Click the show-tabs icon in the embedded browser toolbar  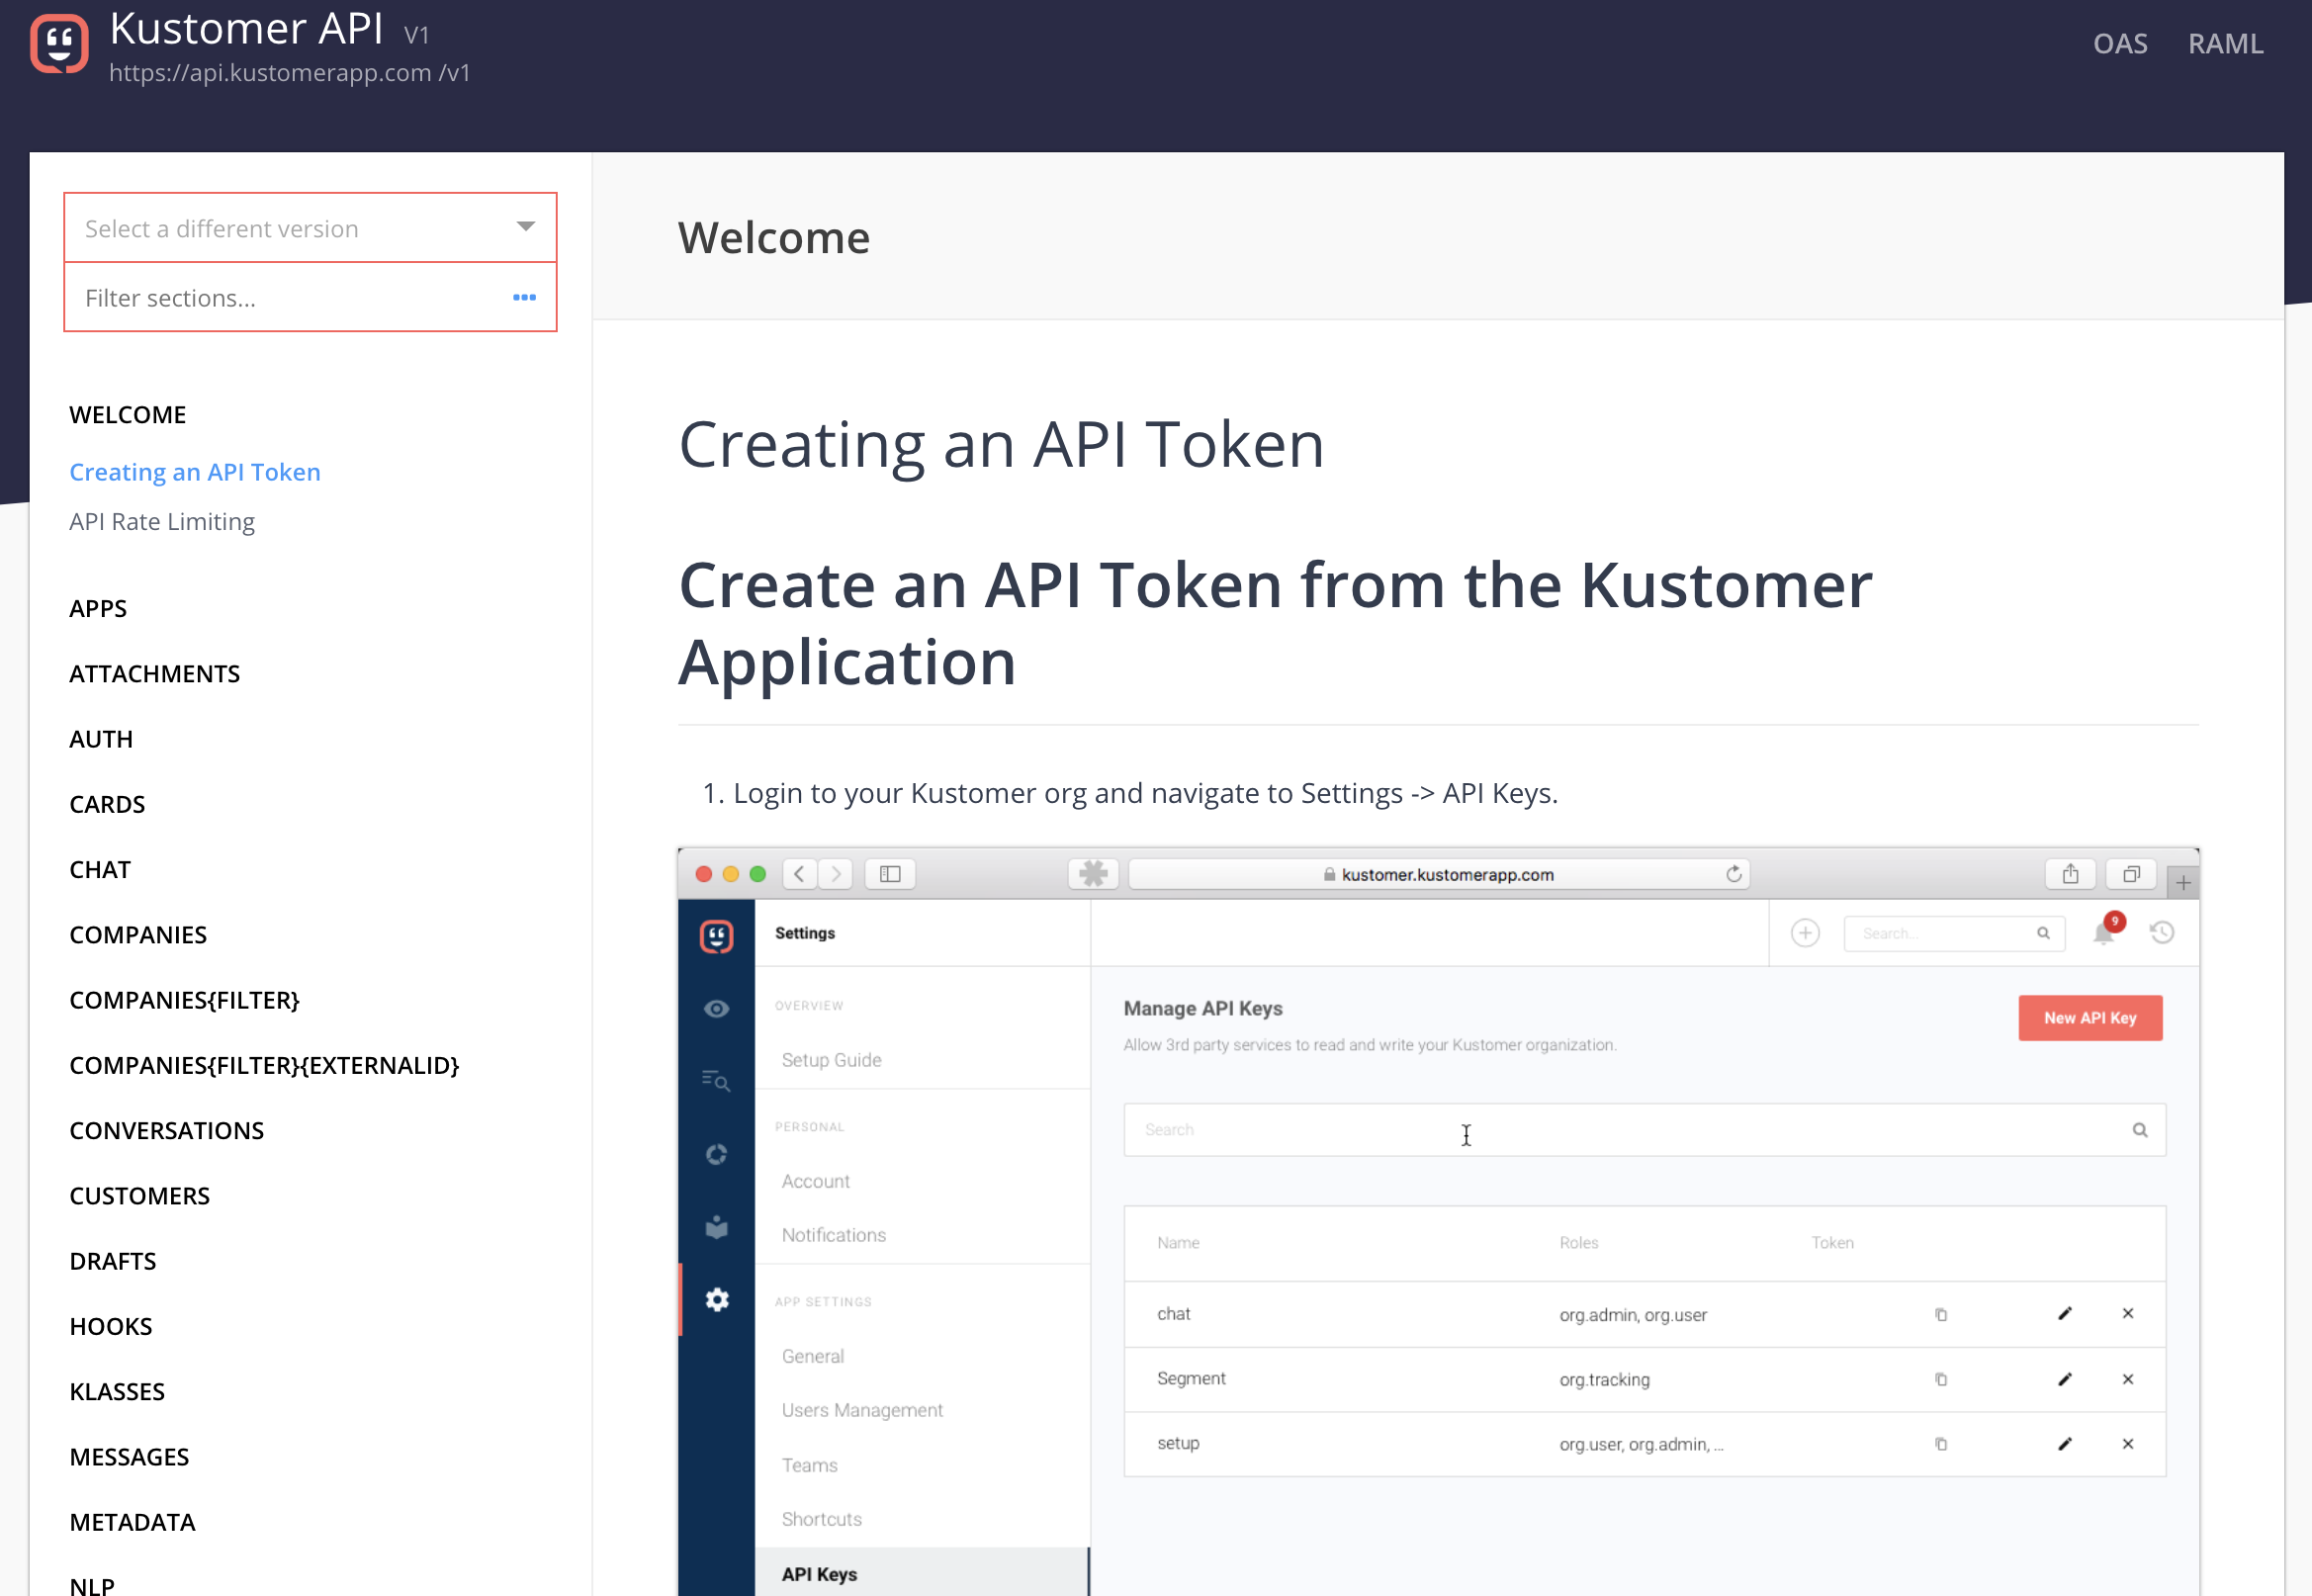(2131, 874)
